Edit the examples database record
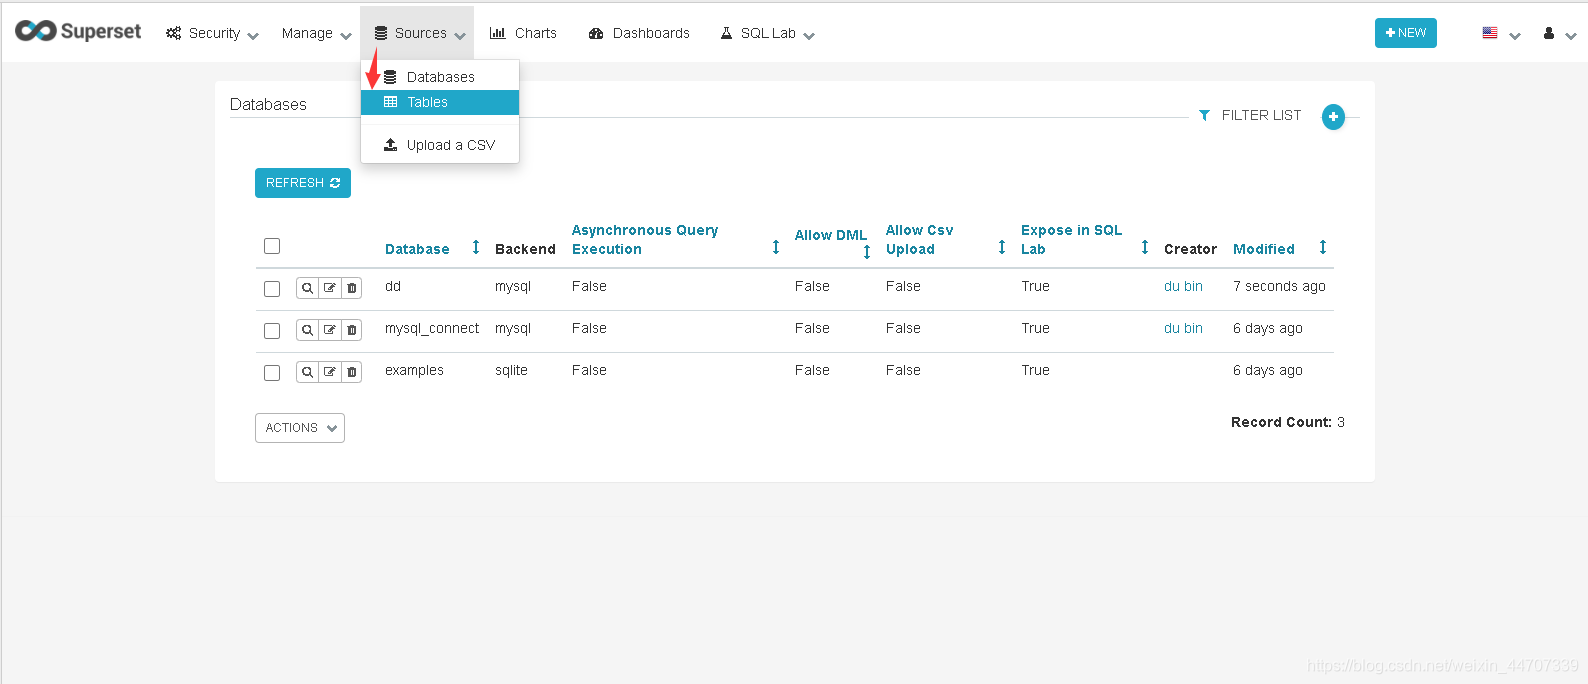This screenshot has height=684, width=1588. [x=329, y=372]
